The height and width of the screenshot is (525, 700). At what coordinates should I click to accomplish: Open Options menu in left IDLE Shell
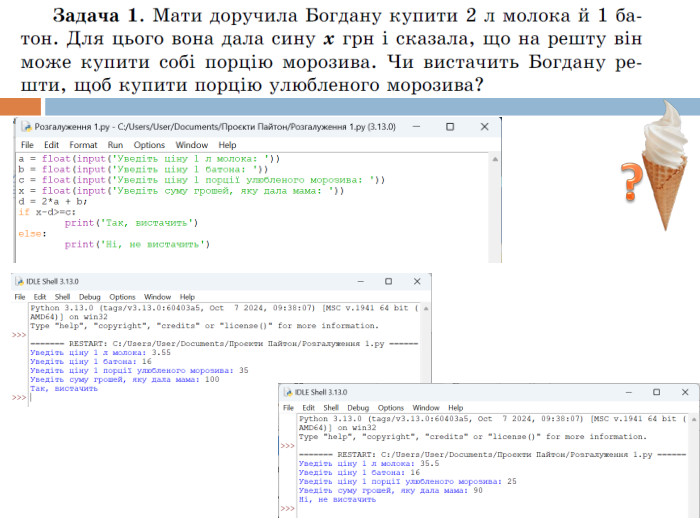point(122,297)
